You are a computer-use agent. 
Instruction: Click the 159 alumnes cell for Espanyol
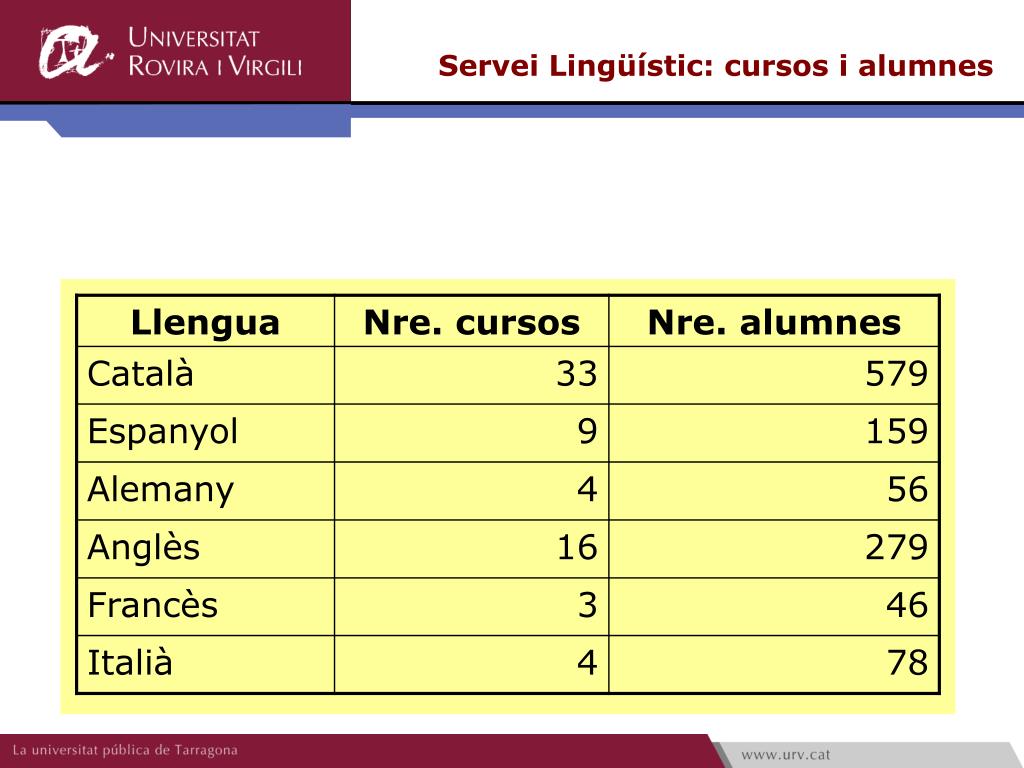tap(774, 432)
